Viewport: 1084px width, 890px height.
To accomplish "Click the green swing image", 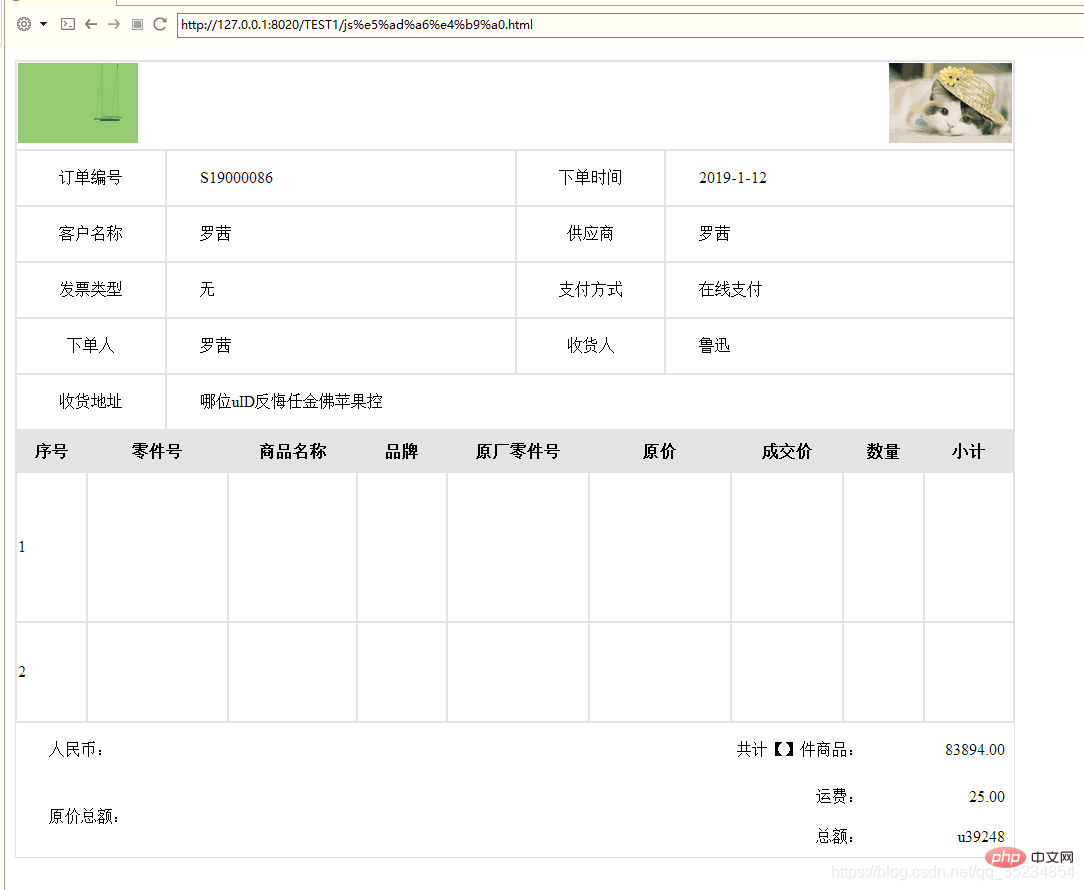I will [x=78, y=103].
